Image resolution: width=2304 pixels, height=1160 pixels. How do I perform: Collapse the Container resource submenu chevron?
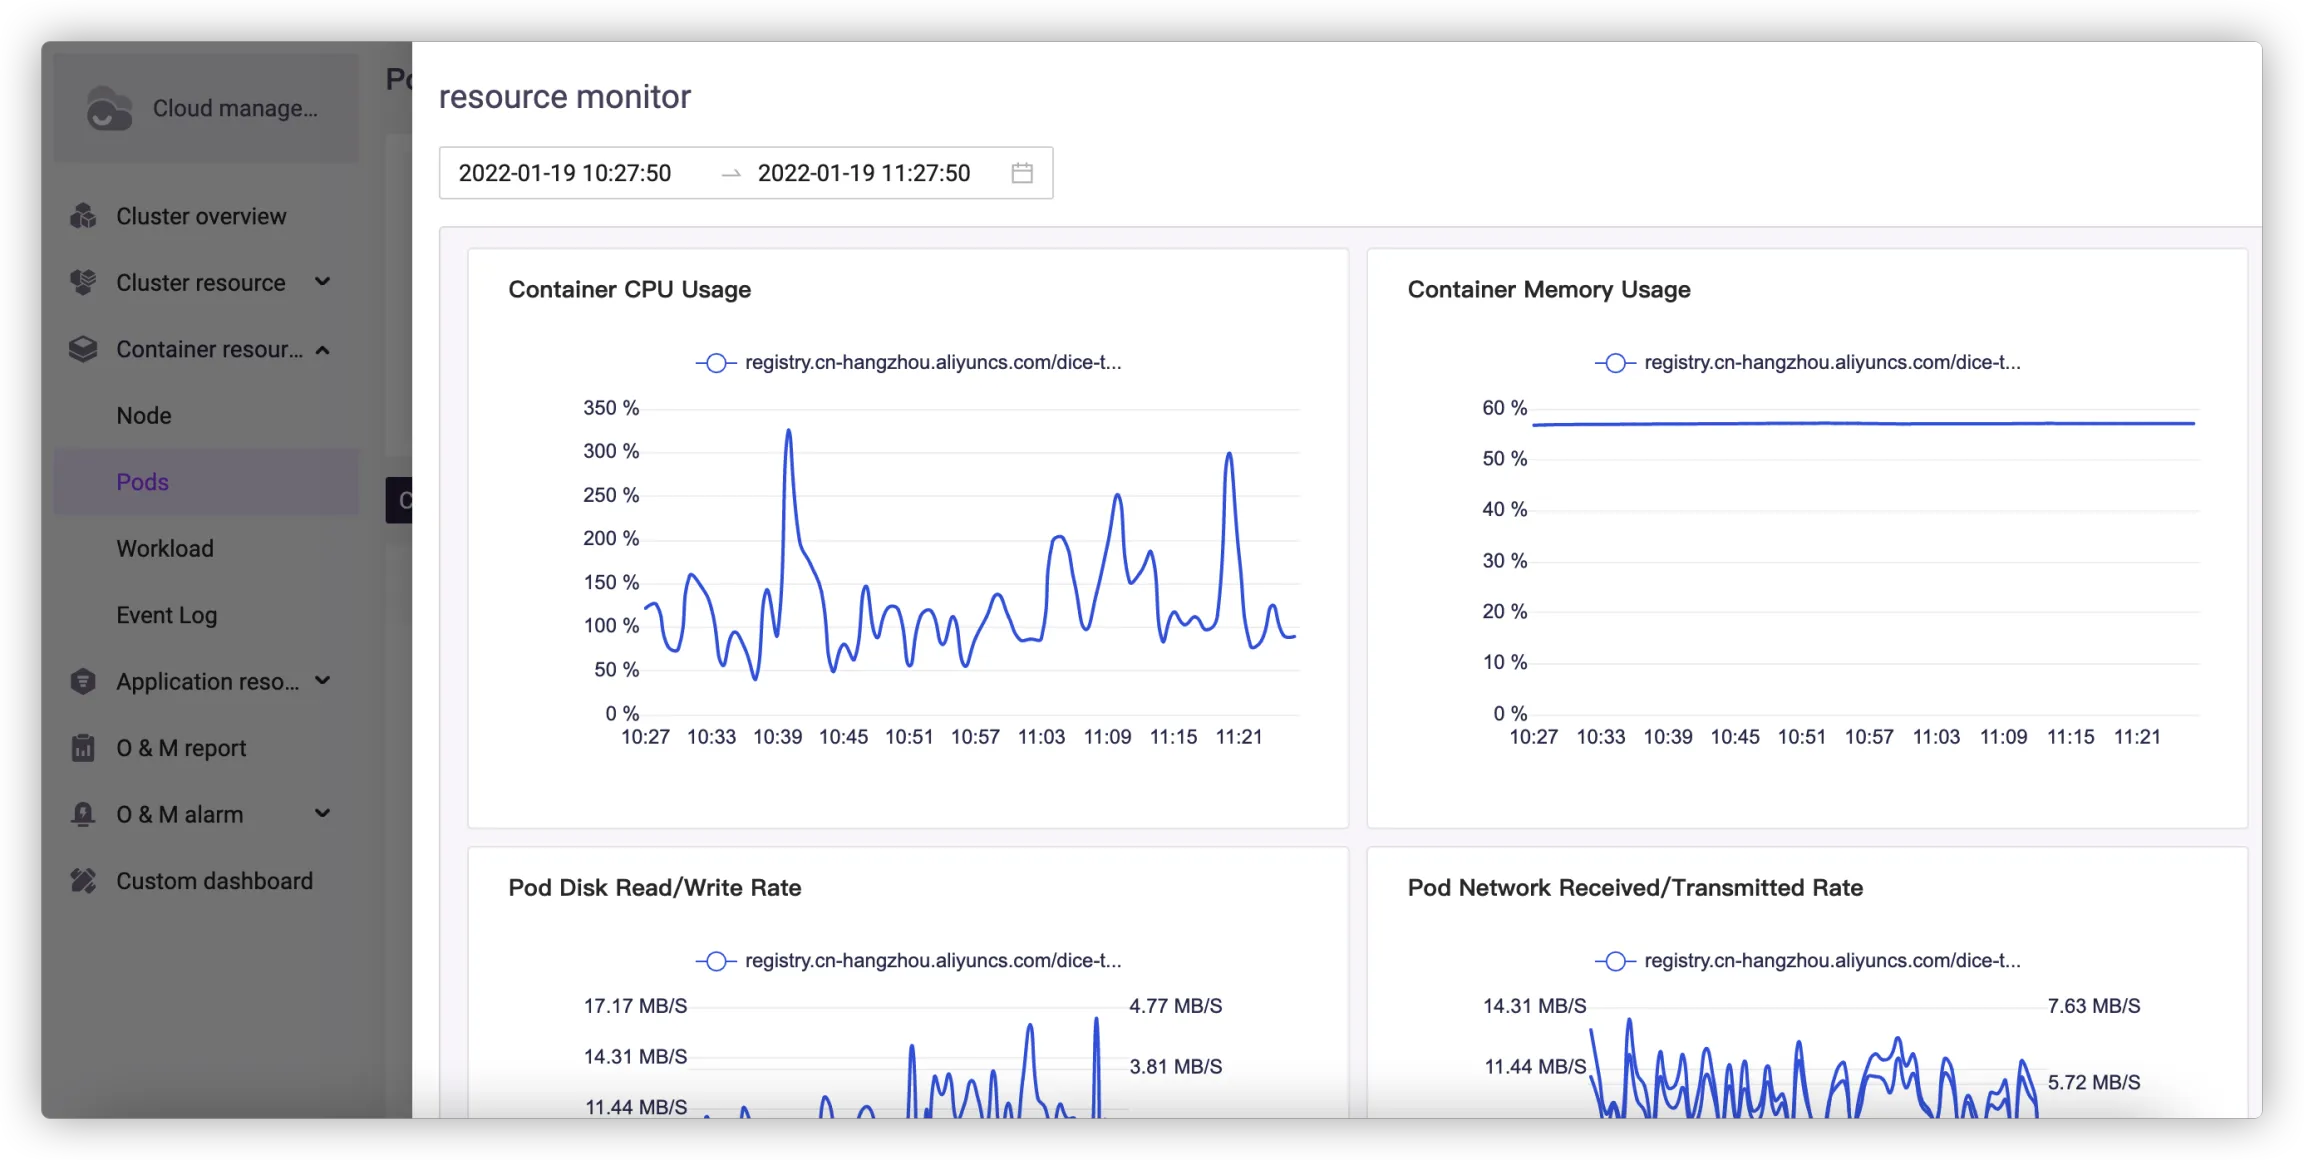point(322,350)
